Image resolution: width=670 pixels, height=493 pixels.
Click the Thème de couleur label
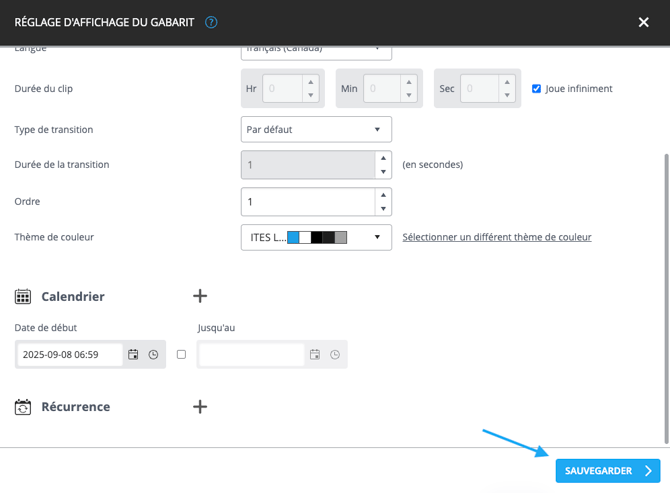[54, 237]
